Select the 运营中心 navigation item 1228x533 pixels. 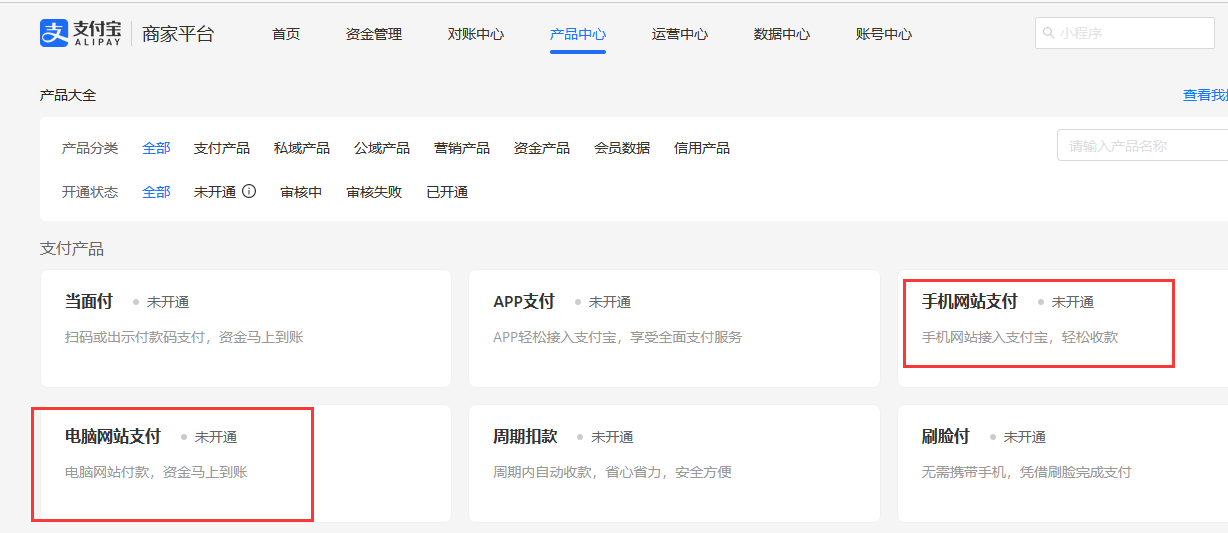[x=680, y=34]
